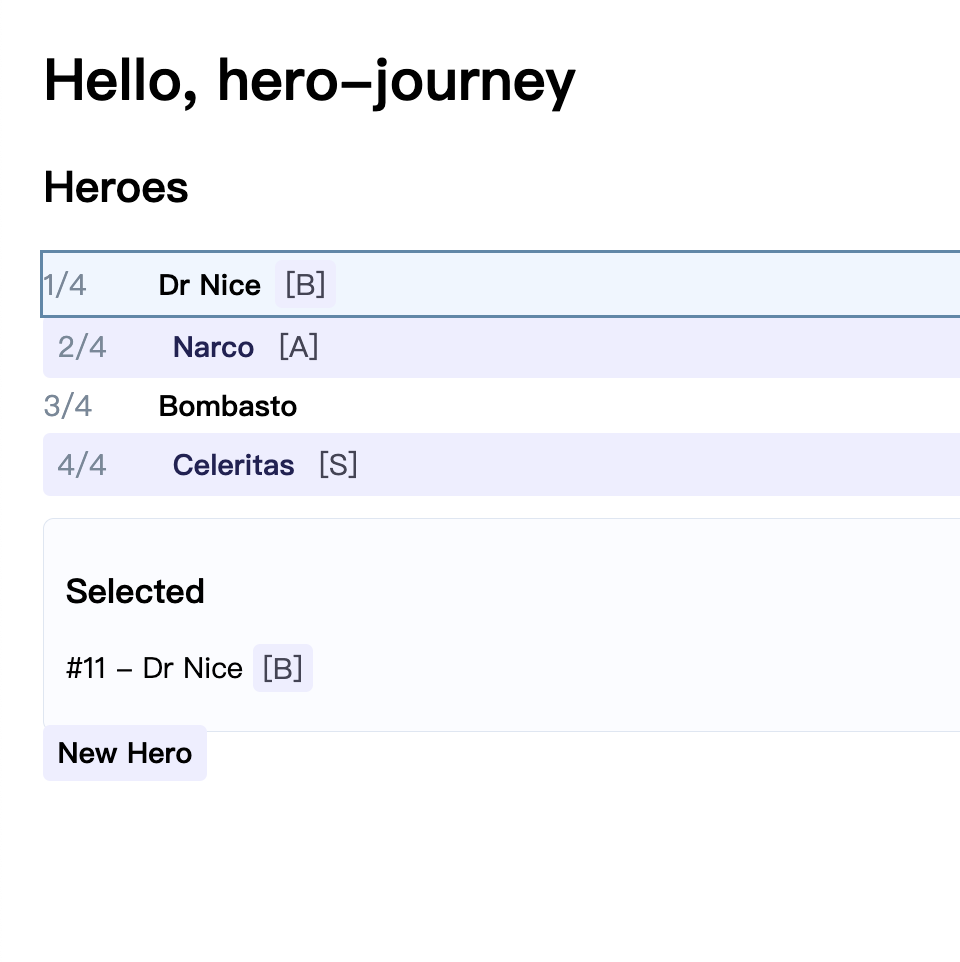Choose the Bombasto hero entry
Viewport: 960px width, 962px height.
pyautogui.click(x=228, y=406)
